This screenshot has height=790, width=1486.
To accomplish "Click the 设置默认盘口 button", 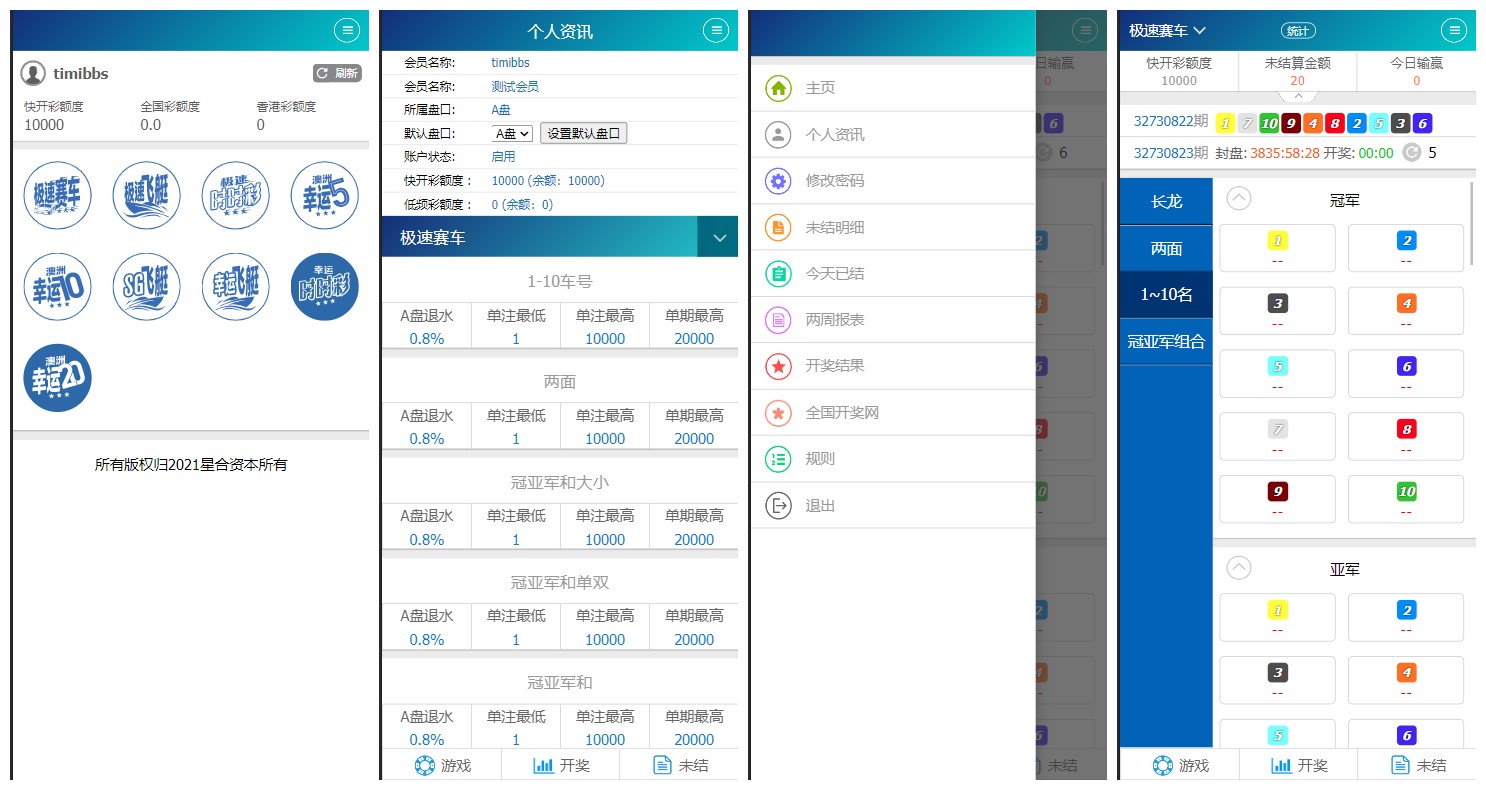I will click(584, 133).
